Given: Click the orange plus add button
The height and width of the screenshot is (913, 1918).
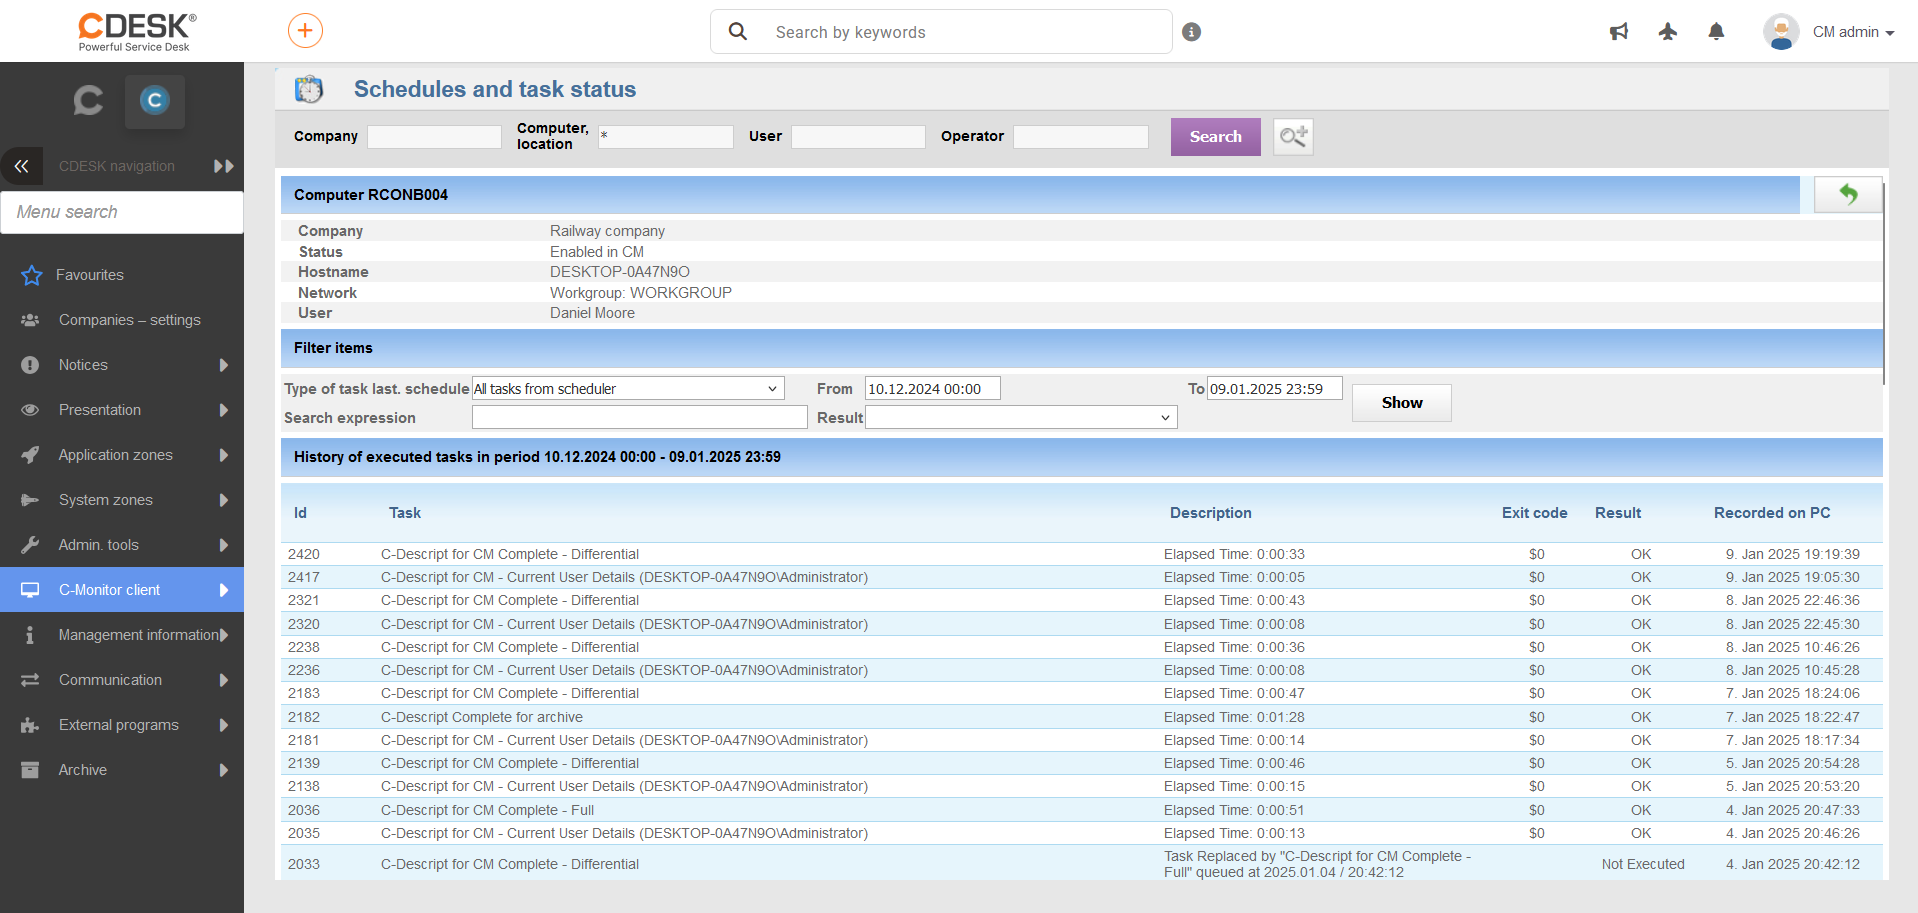Looking at the screenshot, I should tap(305, 31).
